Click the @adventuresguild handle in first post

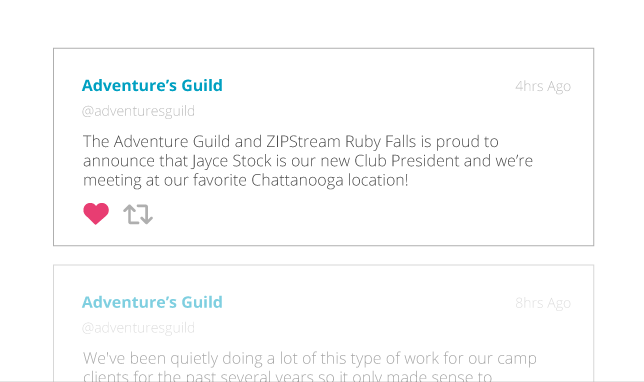pyautogui.click(x=138, y=111)
